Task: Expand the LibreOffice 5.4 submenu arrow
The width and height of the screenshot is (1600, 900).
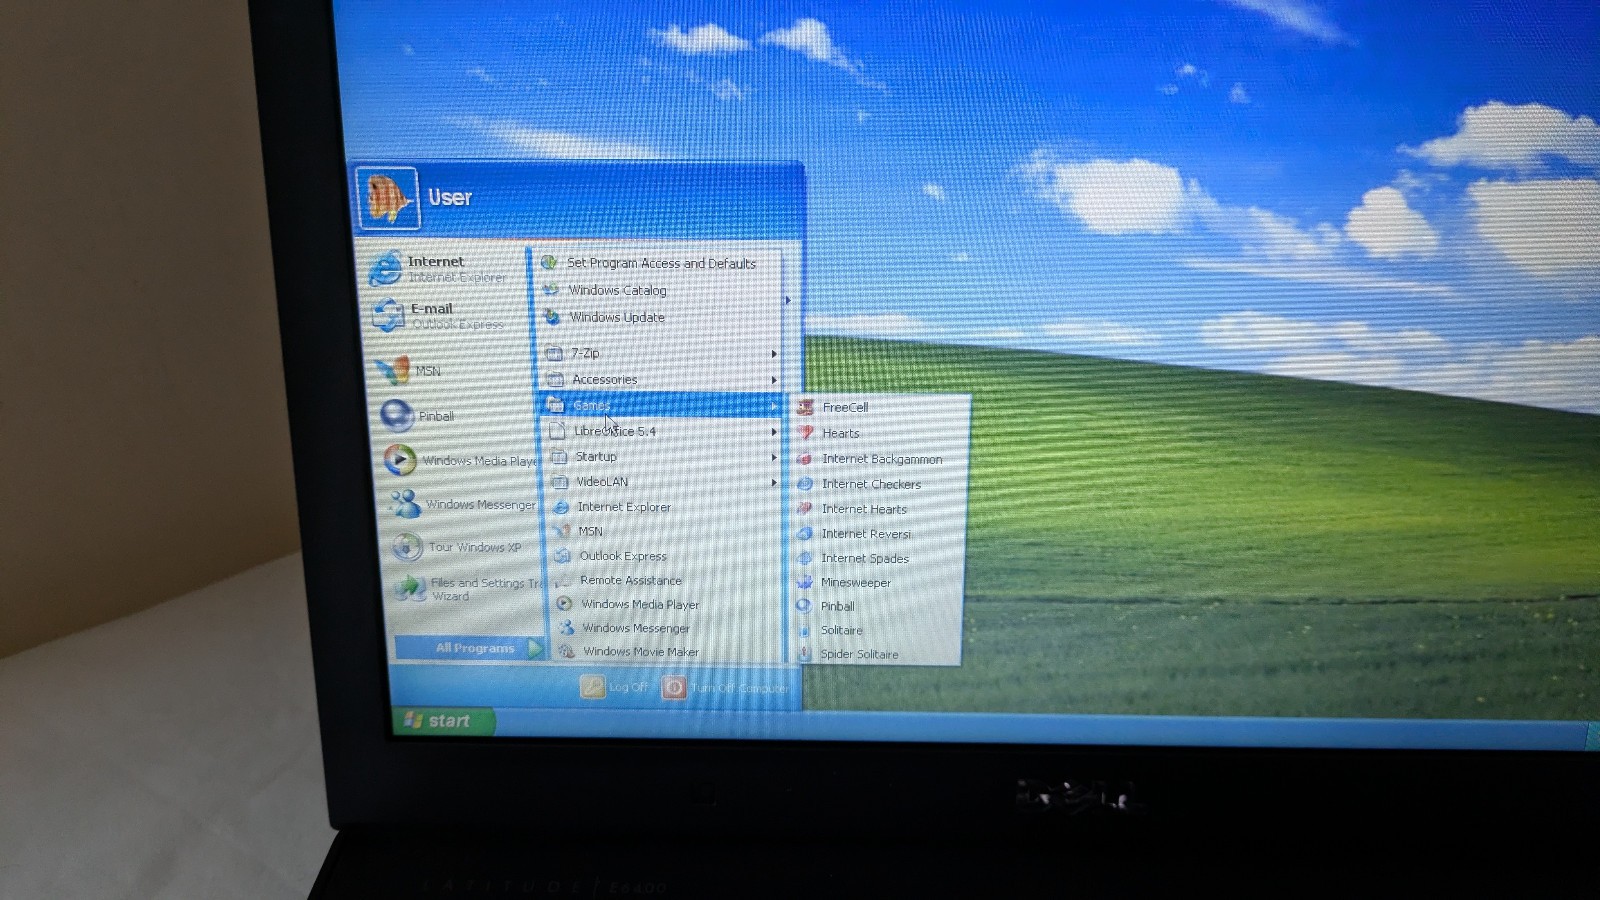Action: pos(774,432)
